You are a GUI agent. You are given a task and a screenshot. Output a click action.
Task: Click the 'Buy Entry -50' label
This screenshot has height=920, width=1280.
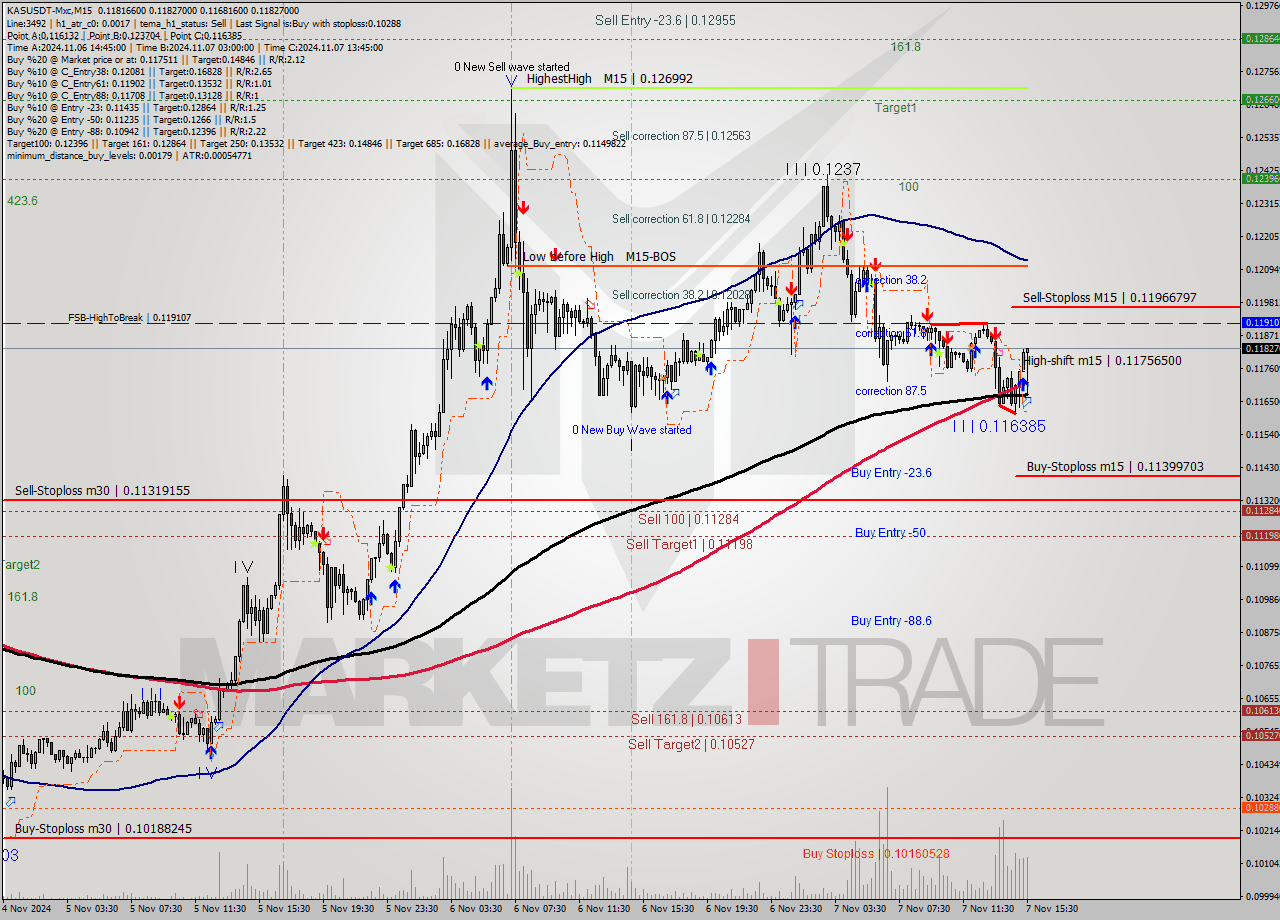pyautogui.click(x=890, y=533)
